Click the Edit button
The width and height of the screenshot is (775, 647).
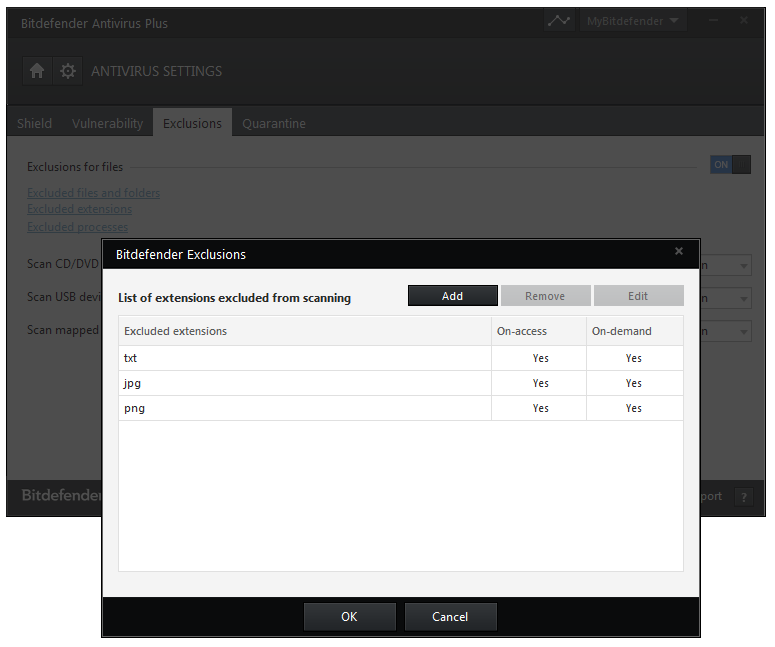(639, 296)
